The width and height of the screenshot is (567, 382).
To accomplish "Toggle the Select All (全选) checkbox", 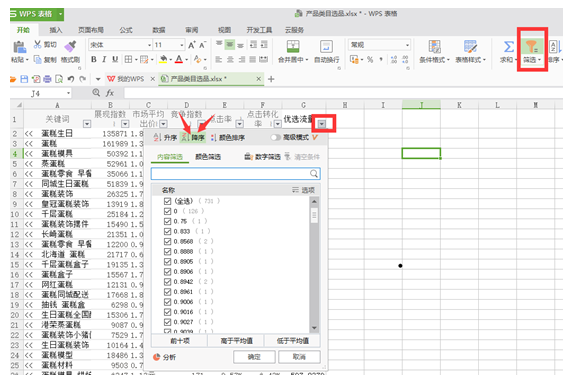I will pos(167,201).
